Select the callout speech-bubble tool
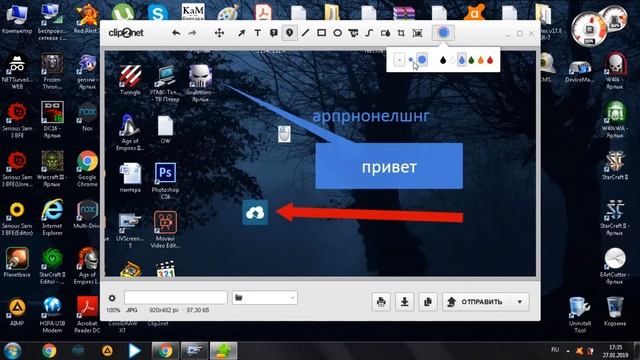640x360 pixels. click(273, 33)
